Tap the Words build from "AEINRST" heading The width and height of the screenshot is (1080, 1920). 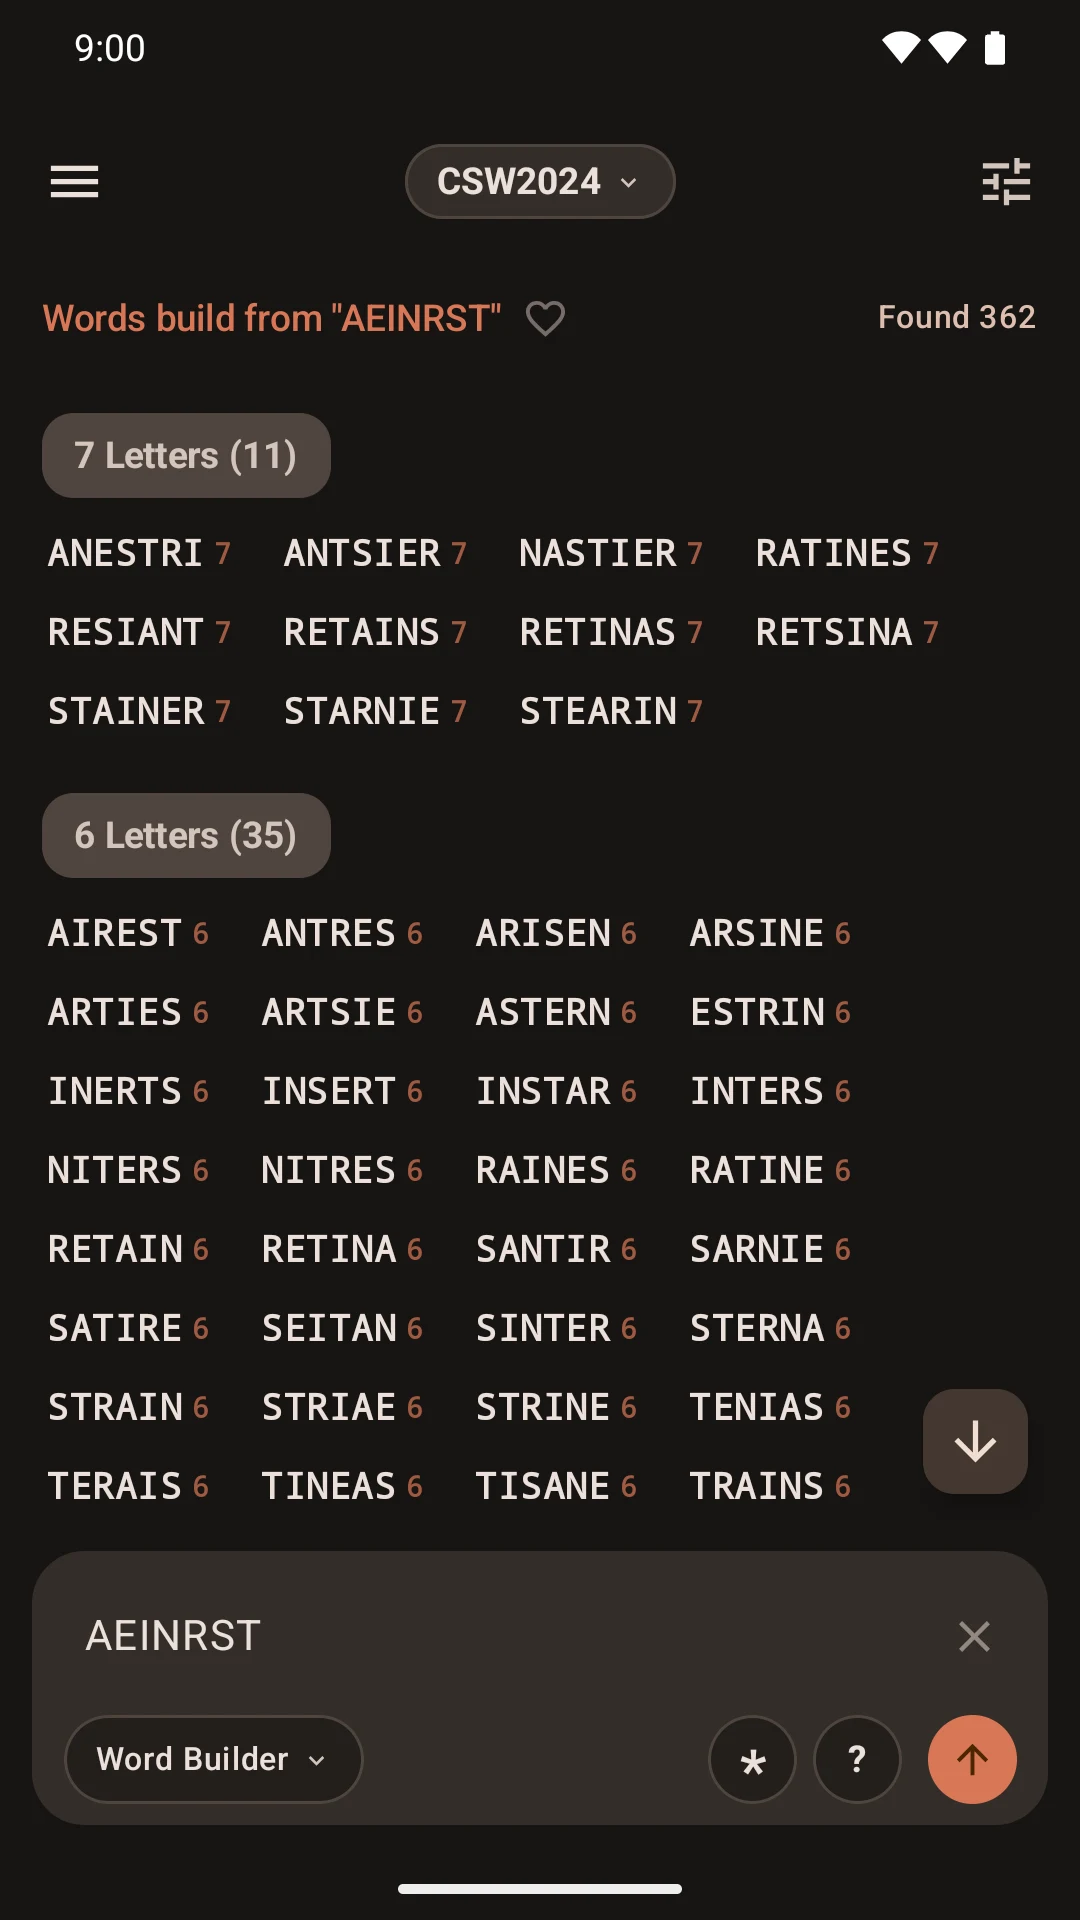pyautogui.click(x=272, y=318)
